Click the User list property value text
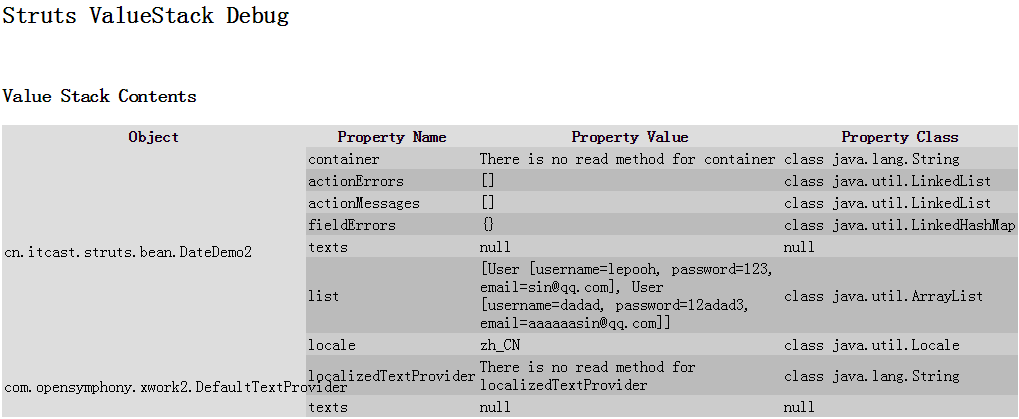 click(626, 296)
